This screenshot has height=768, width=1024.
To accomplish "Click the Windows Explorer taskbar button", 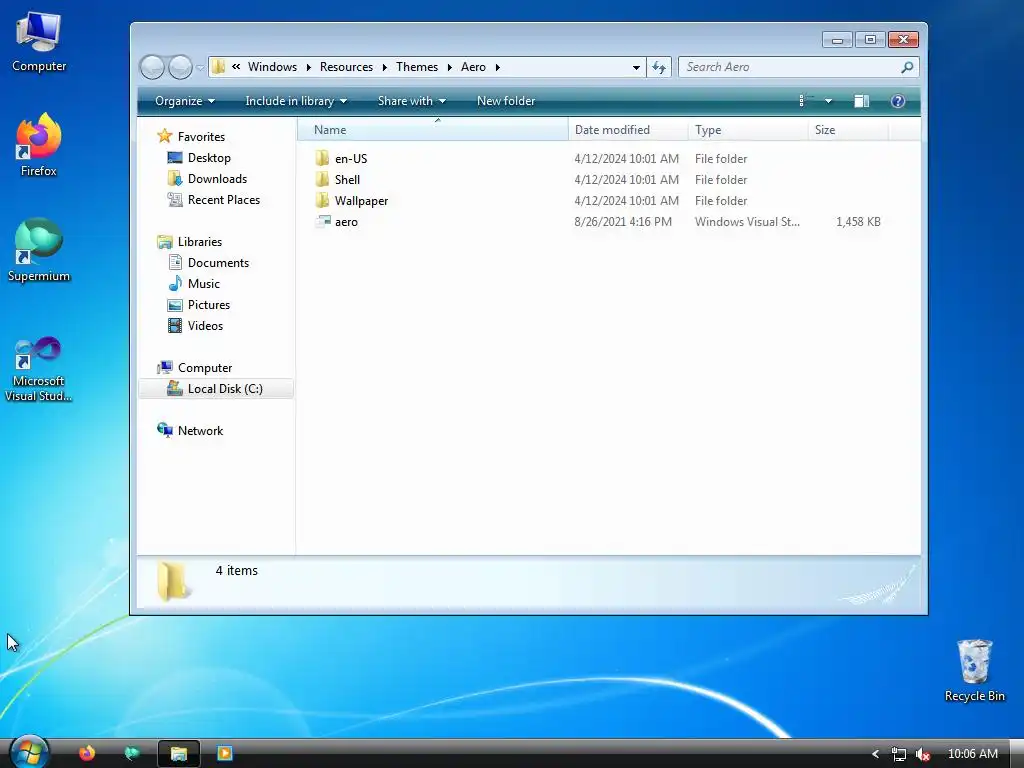I will pos(178,754).
